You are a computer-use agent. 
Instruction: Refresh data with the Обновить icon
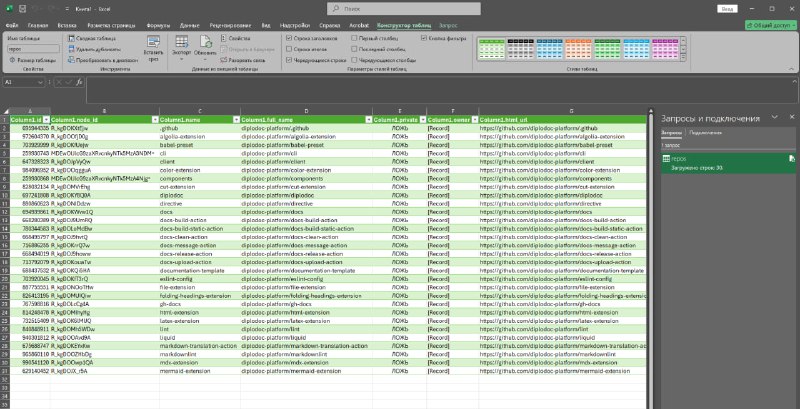coord(206,42)
